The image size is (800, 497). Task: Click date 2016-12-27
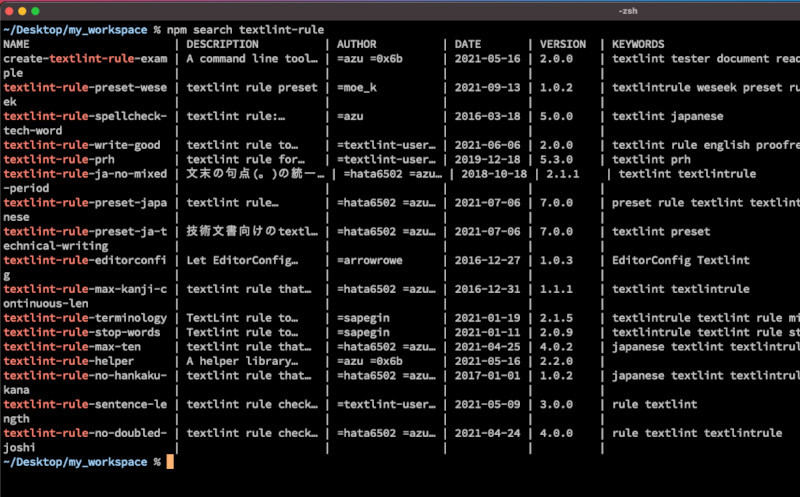click(x=487, y=260)
